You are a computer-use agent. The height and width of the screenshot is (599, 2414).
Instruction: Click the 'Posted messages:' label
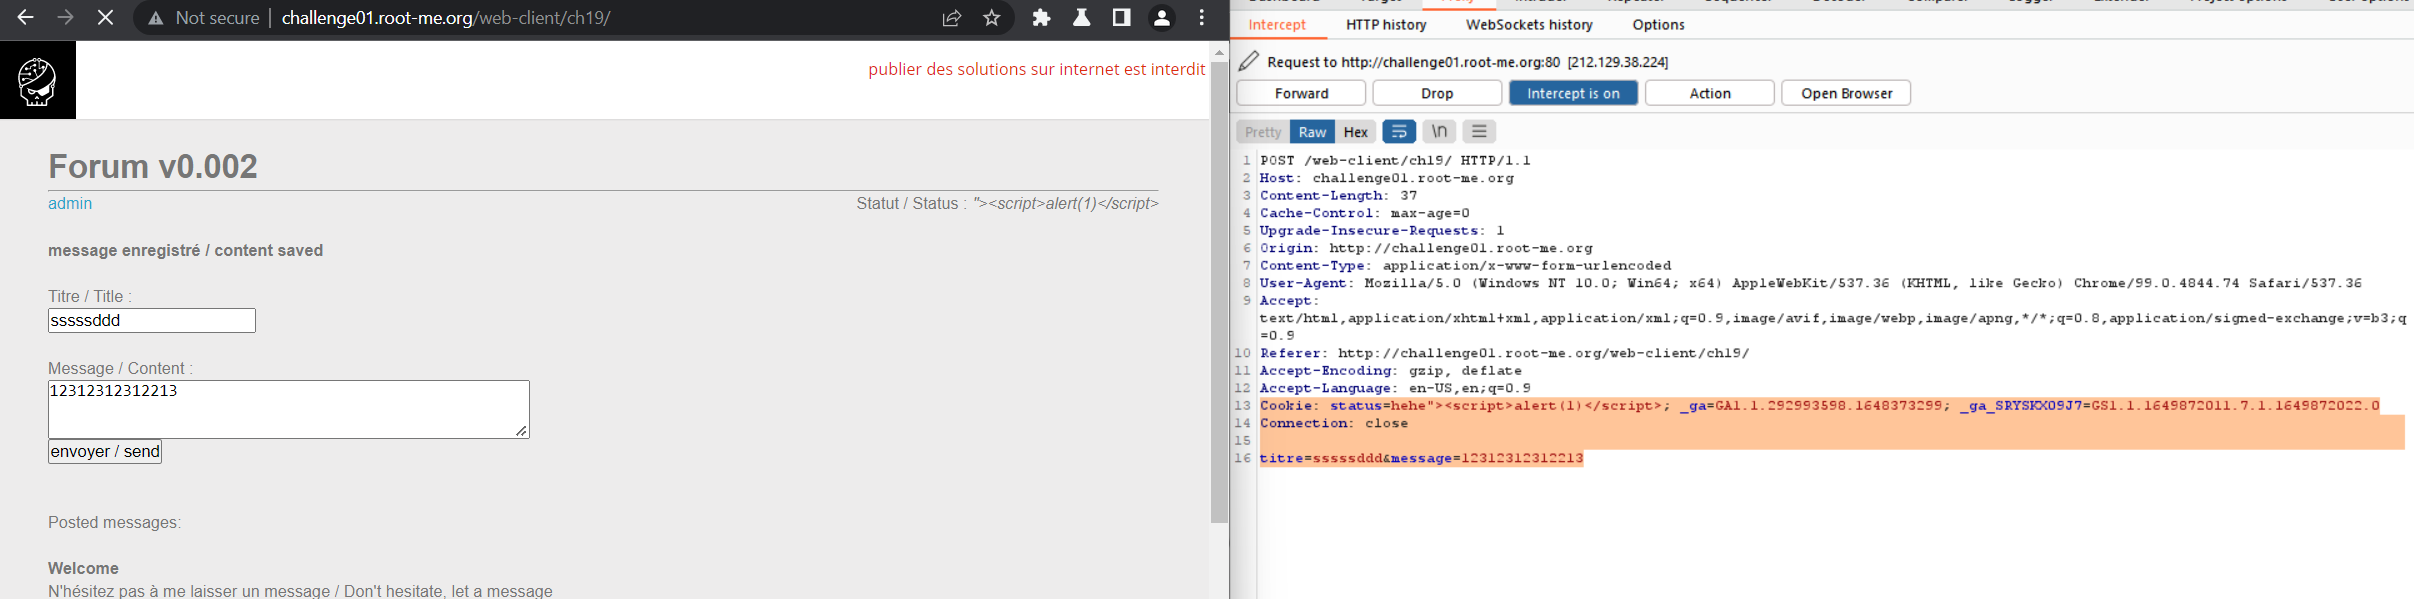pyautogui.click(x=114, y=522)
